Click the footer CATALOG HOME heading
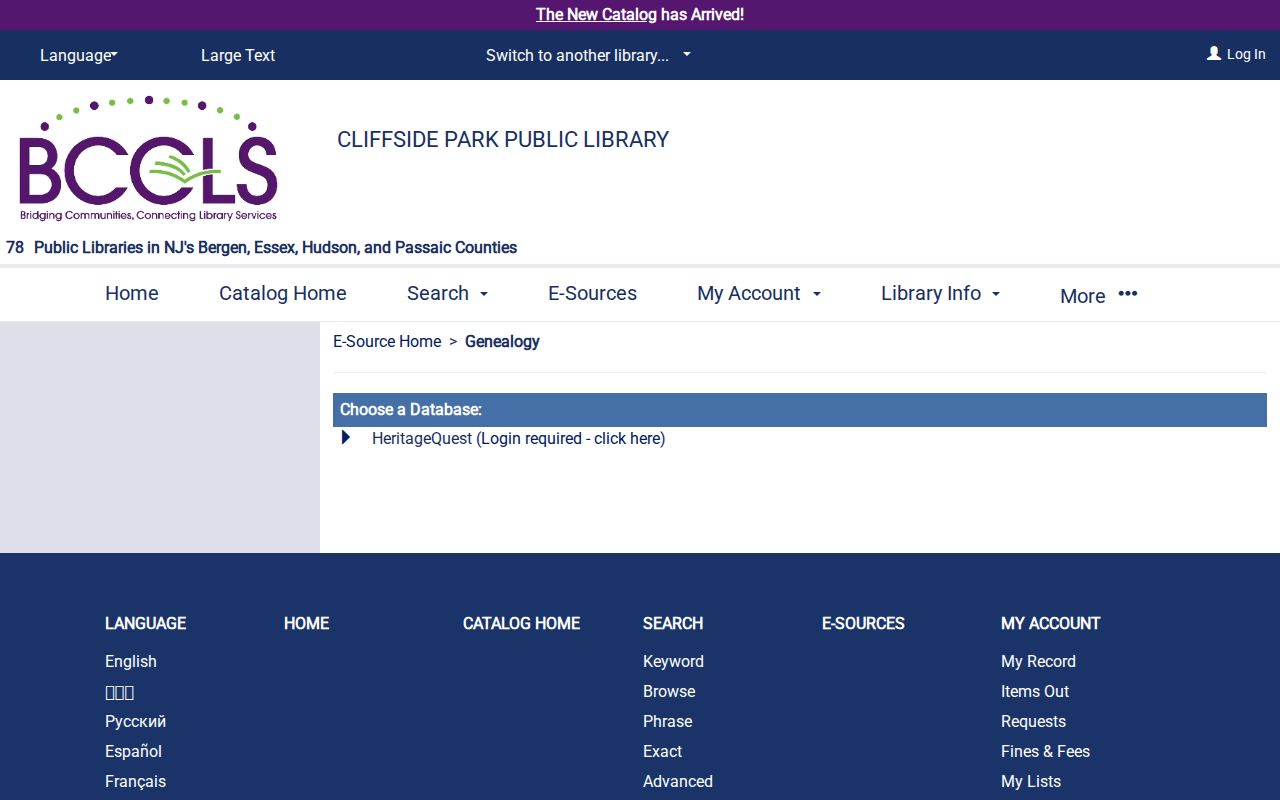The height and width of the screenshot is (800, 1280). click(x=521, y=623)
